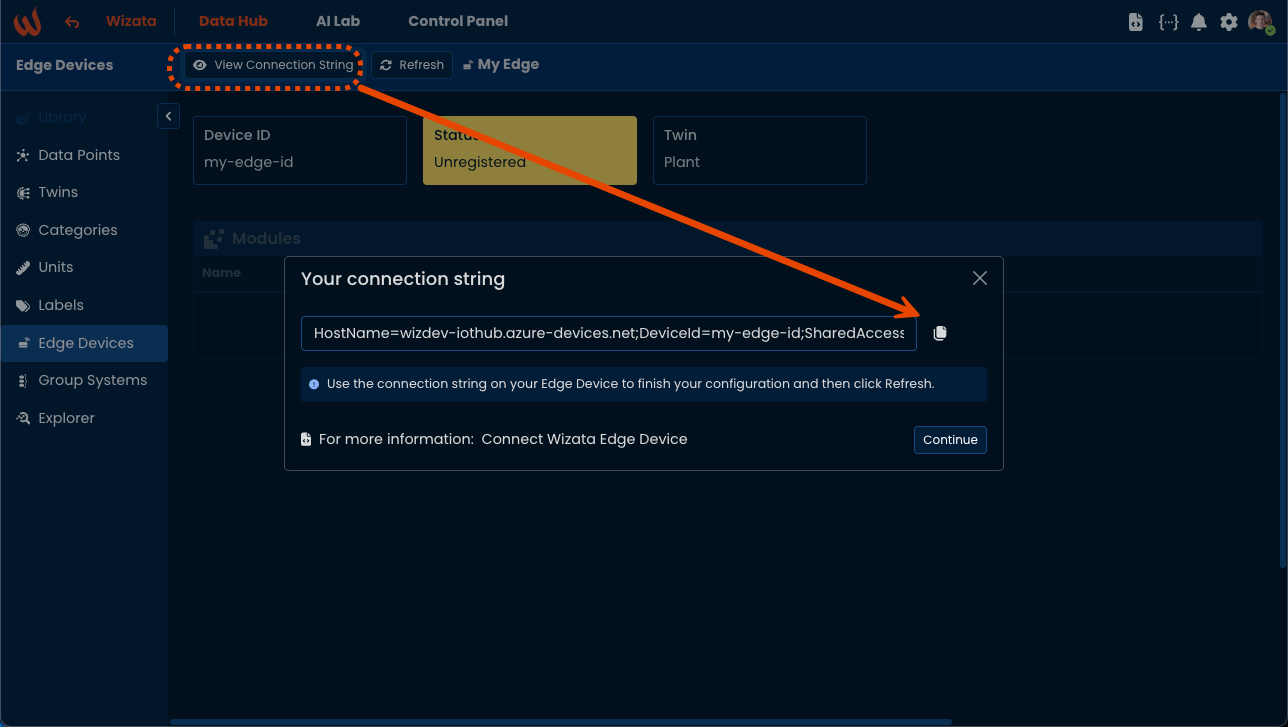Click the Name column header in Modules
1288x727 pixels.
click(x=221, y=272)
